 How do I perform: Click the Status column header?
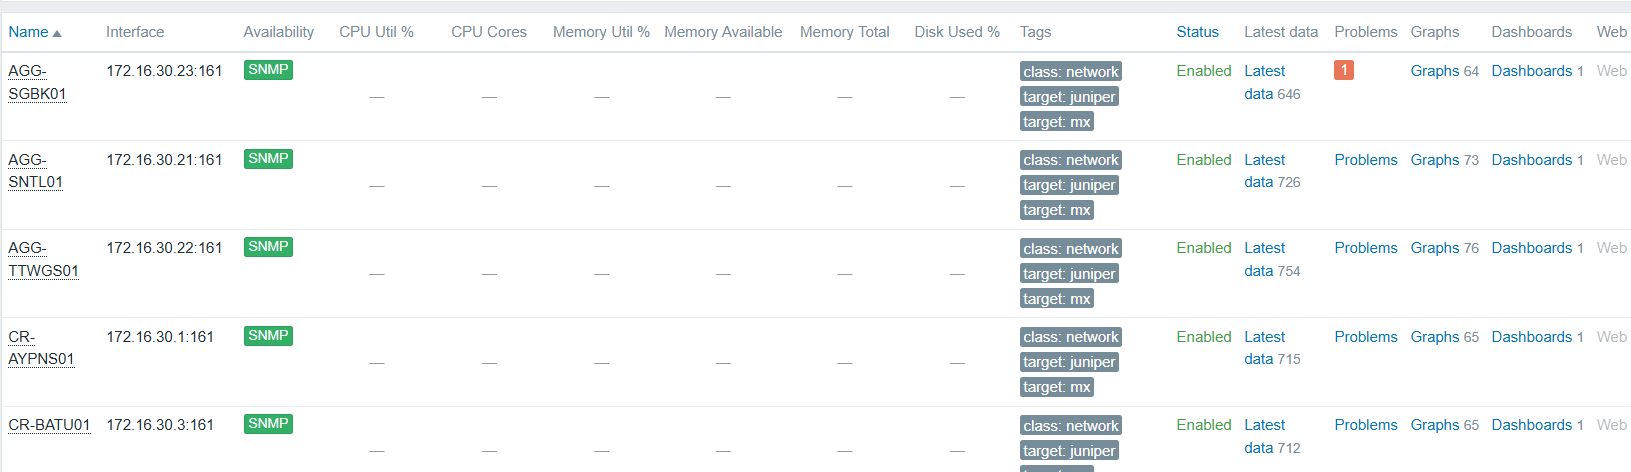point(1197,32)
